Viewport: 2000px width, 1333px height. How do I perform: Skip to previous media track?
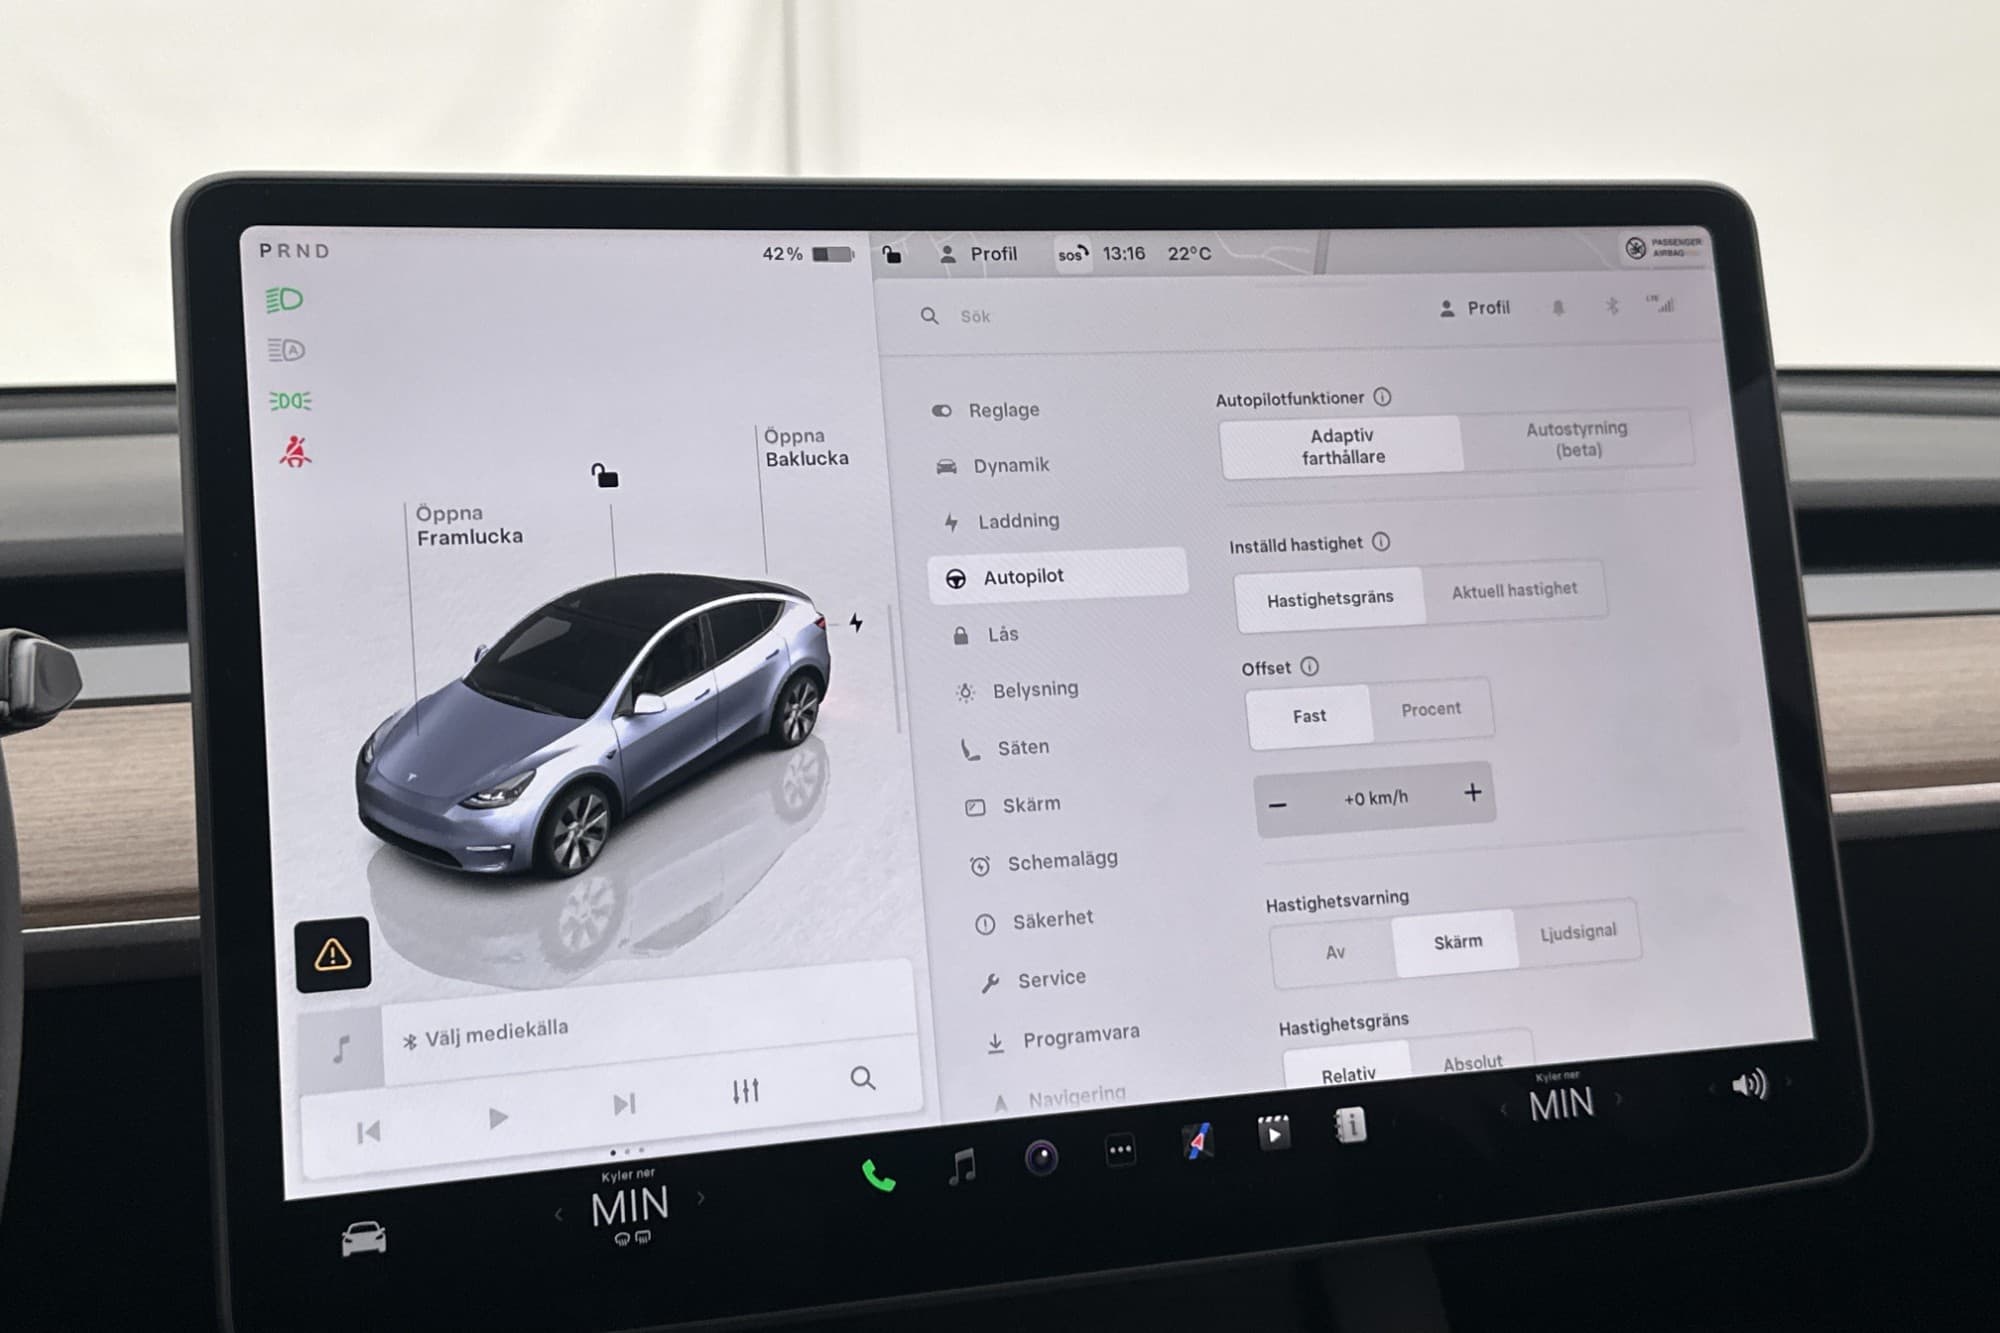pos(368,1132)
